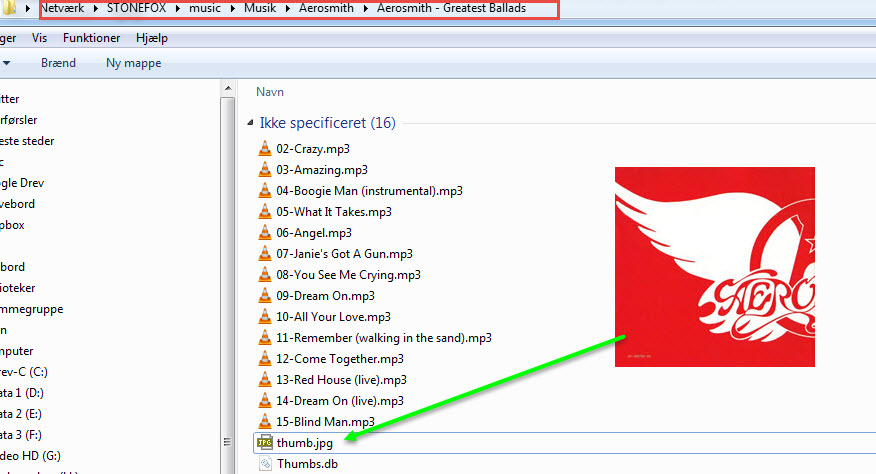
Task: Go to the Aerosmith folder breadcrumb
Action: [326, 8]
